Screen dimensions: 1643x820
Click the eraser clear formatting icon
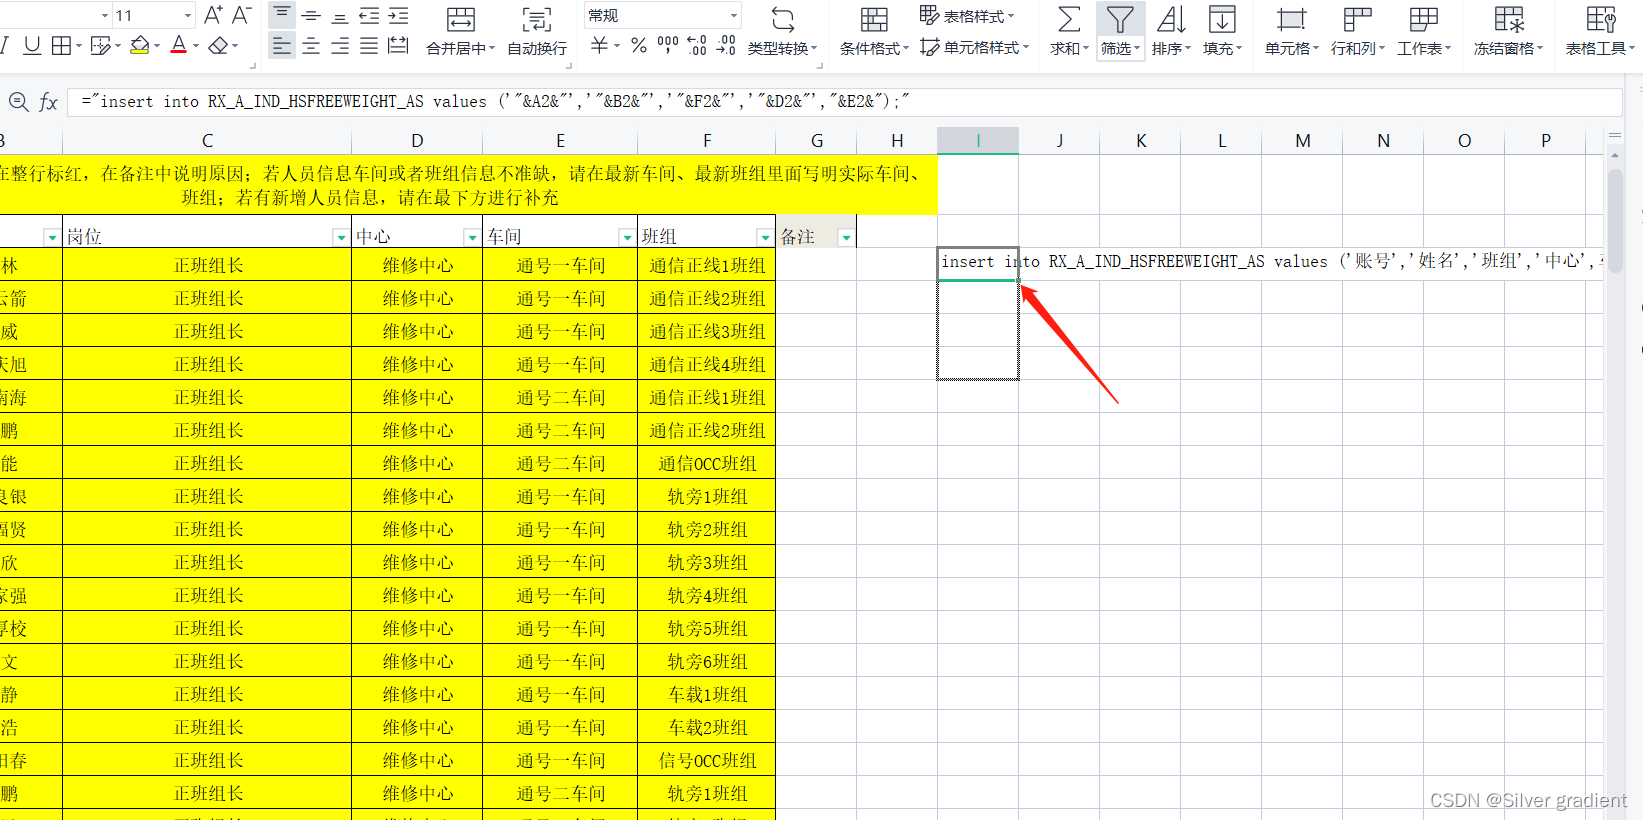tap(218, 45)
